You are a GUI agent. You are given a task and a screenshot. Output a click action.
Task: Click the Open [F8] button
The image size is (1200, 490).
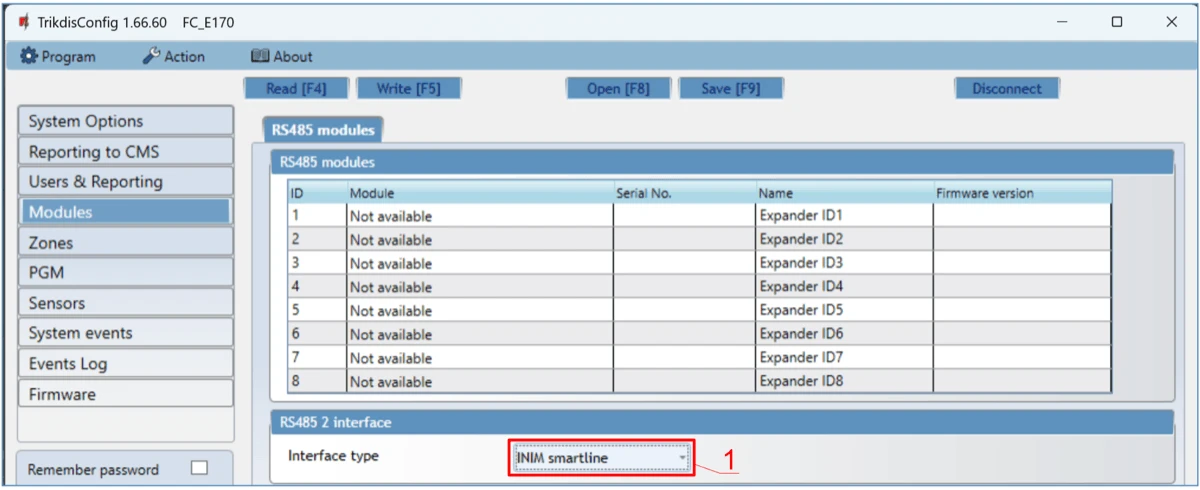[x=617, y=89]
